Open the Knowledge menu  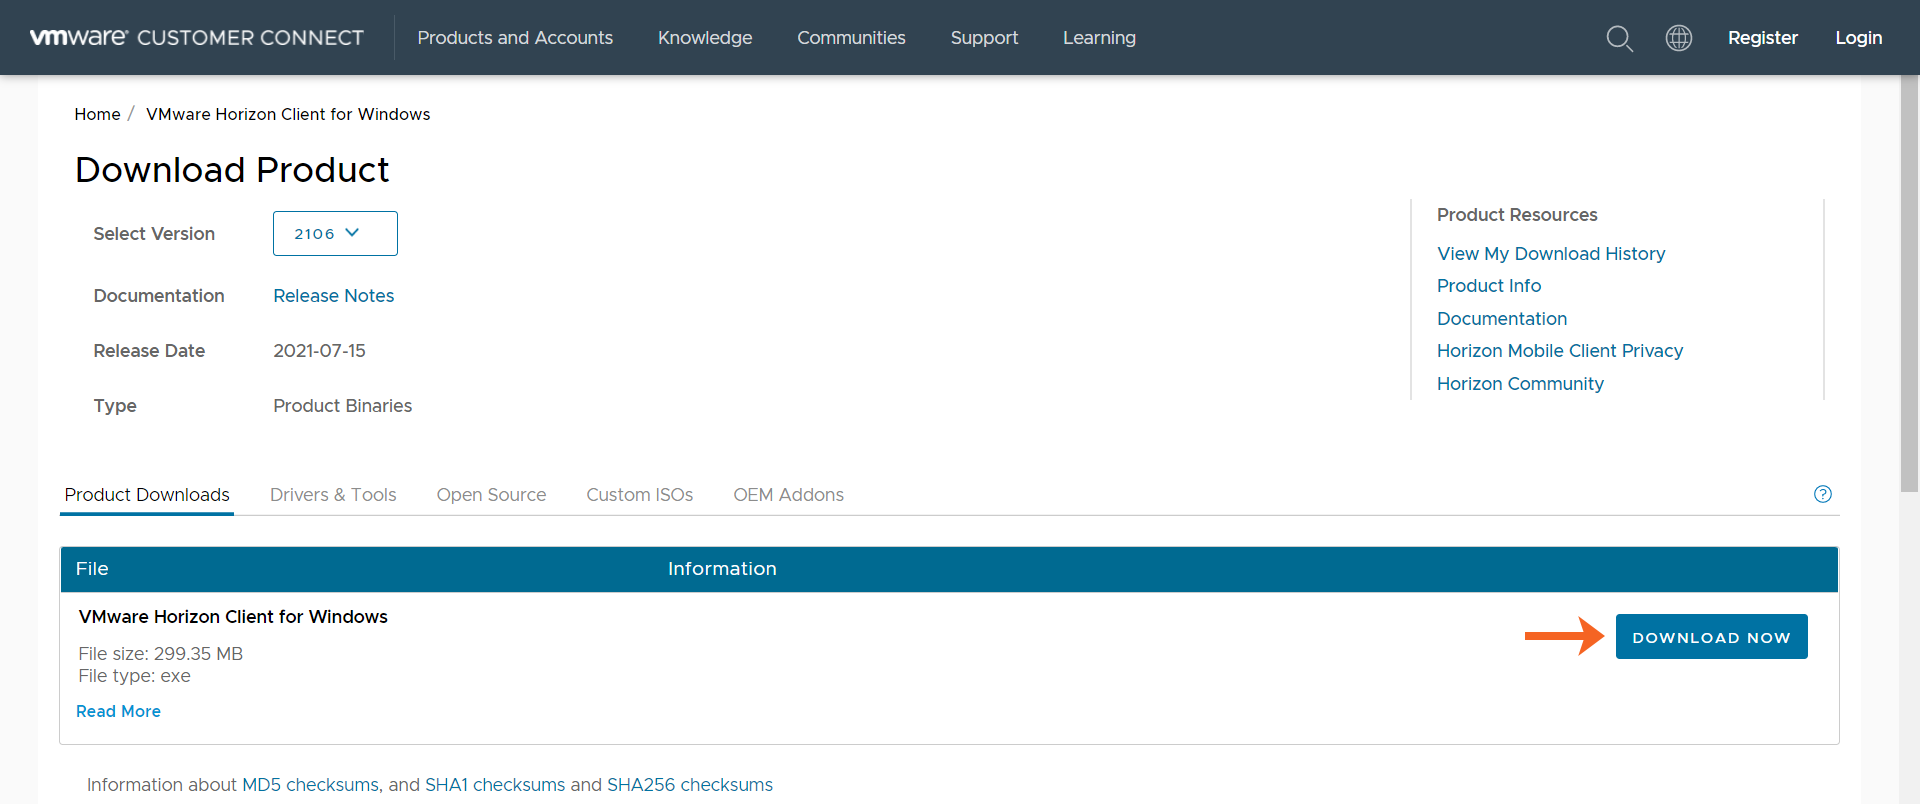coord(705,38)
